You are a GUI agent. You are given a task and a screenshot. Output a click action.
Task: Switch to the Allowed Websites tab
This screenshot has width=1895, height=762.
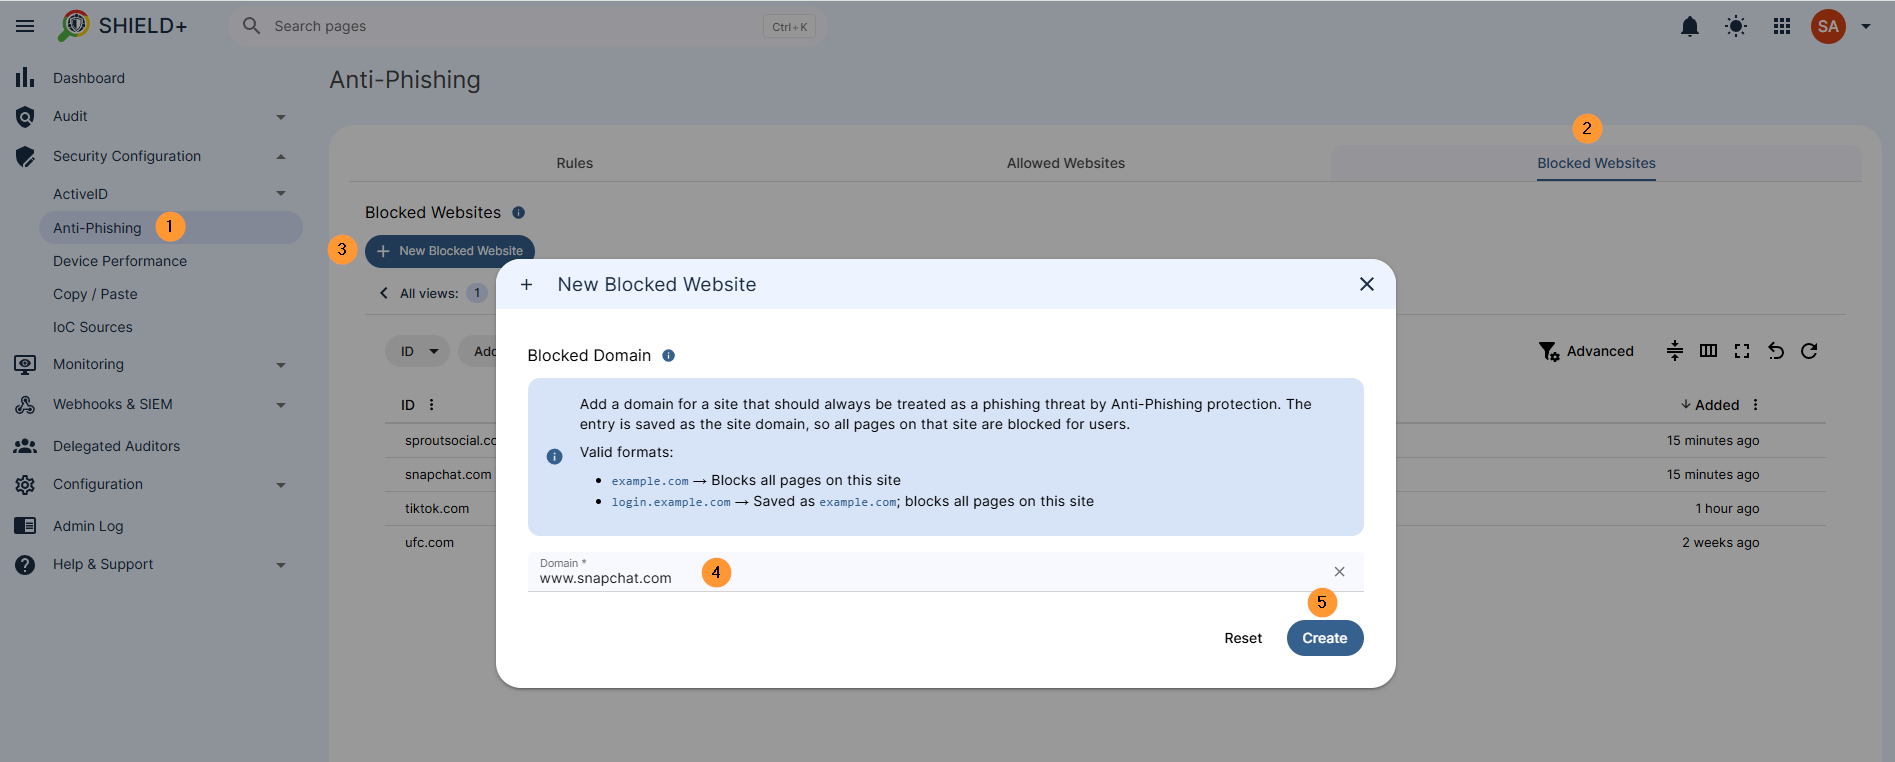(1066, 163)
